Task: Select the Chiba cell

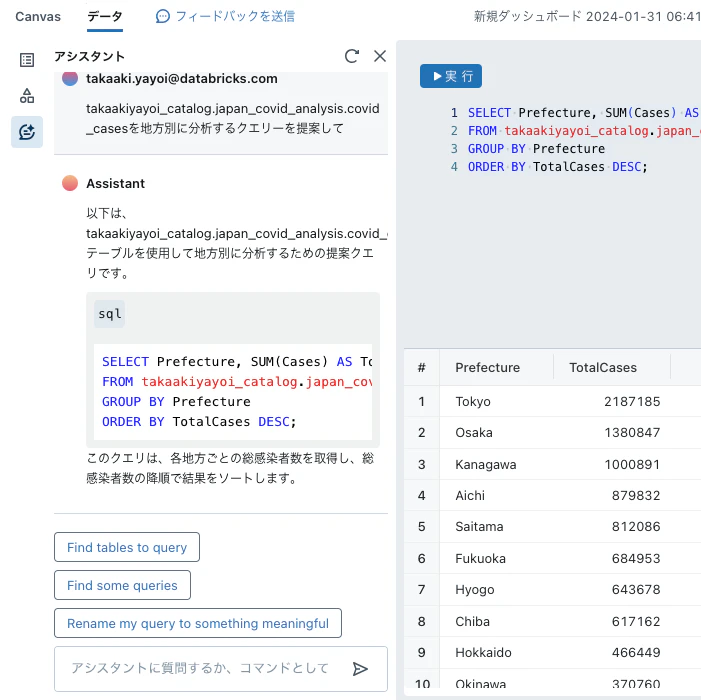Action: click(x=473, y=621)
